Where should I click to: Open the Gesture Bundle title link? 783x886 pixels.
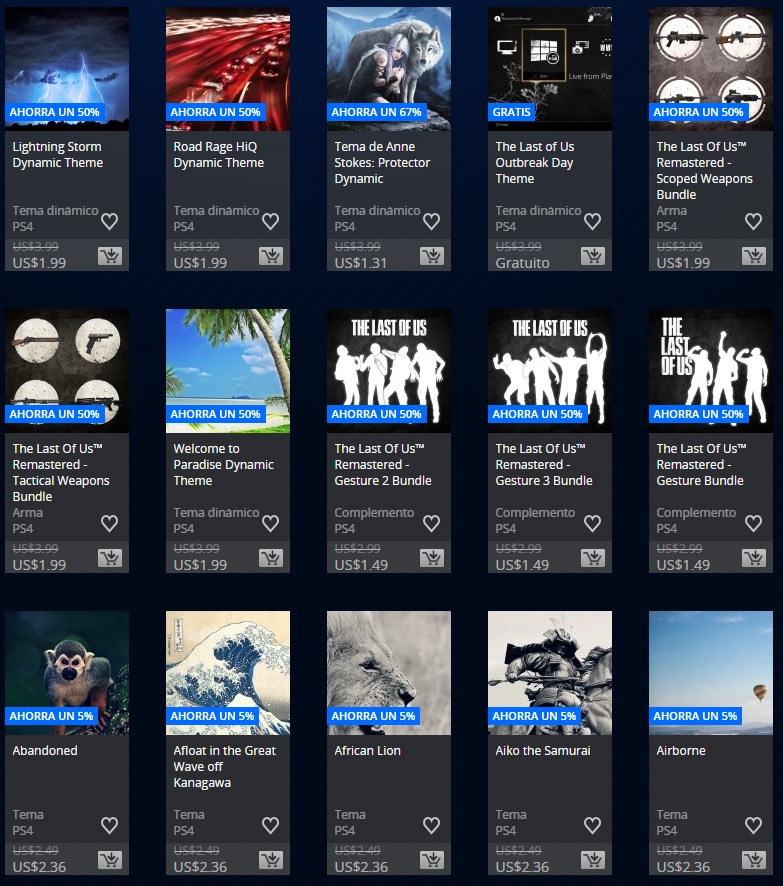tap(700, 464)
